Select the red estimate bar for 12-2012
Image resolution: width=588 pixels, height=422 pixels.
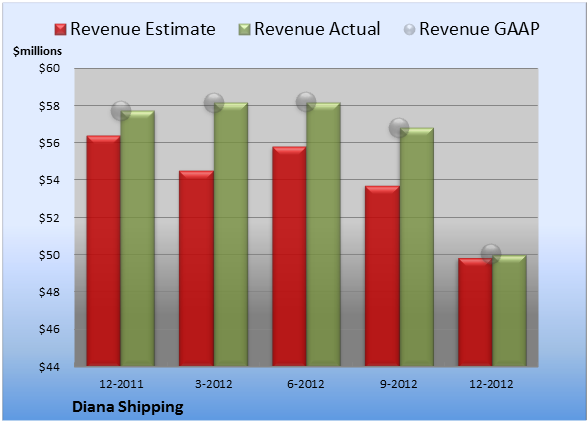(x=475, y=312)
